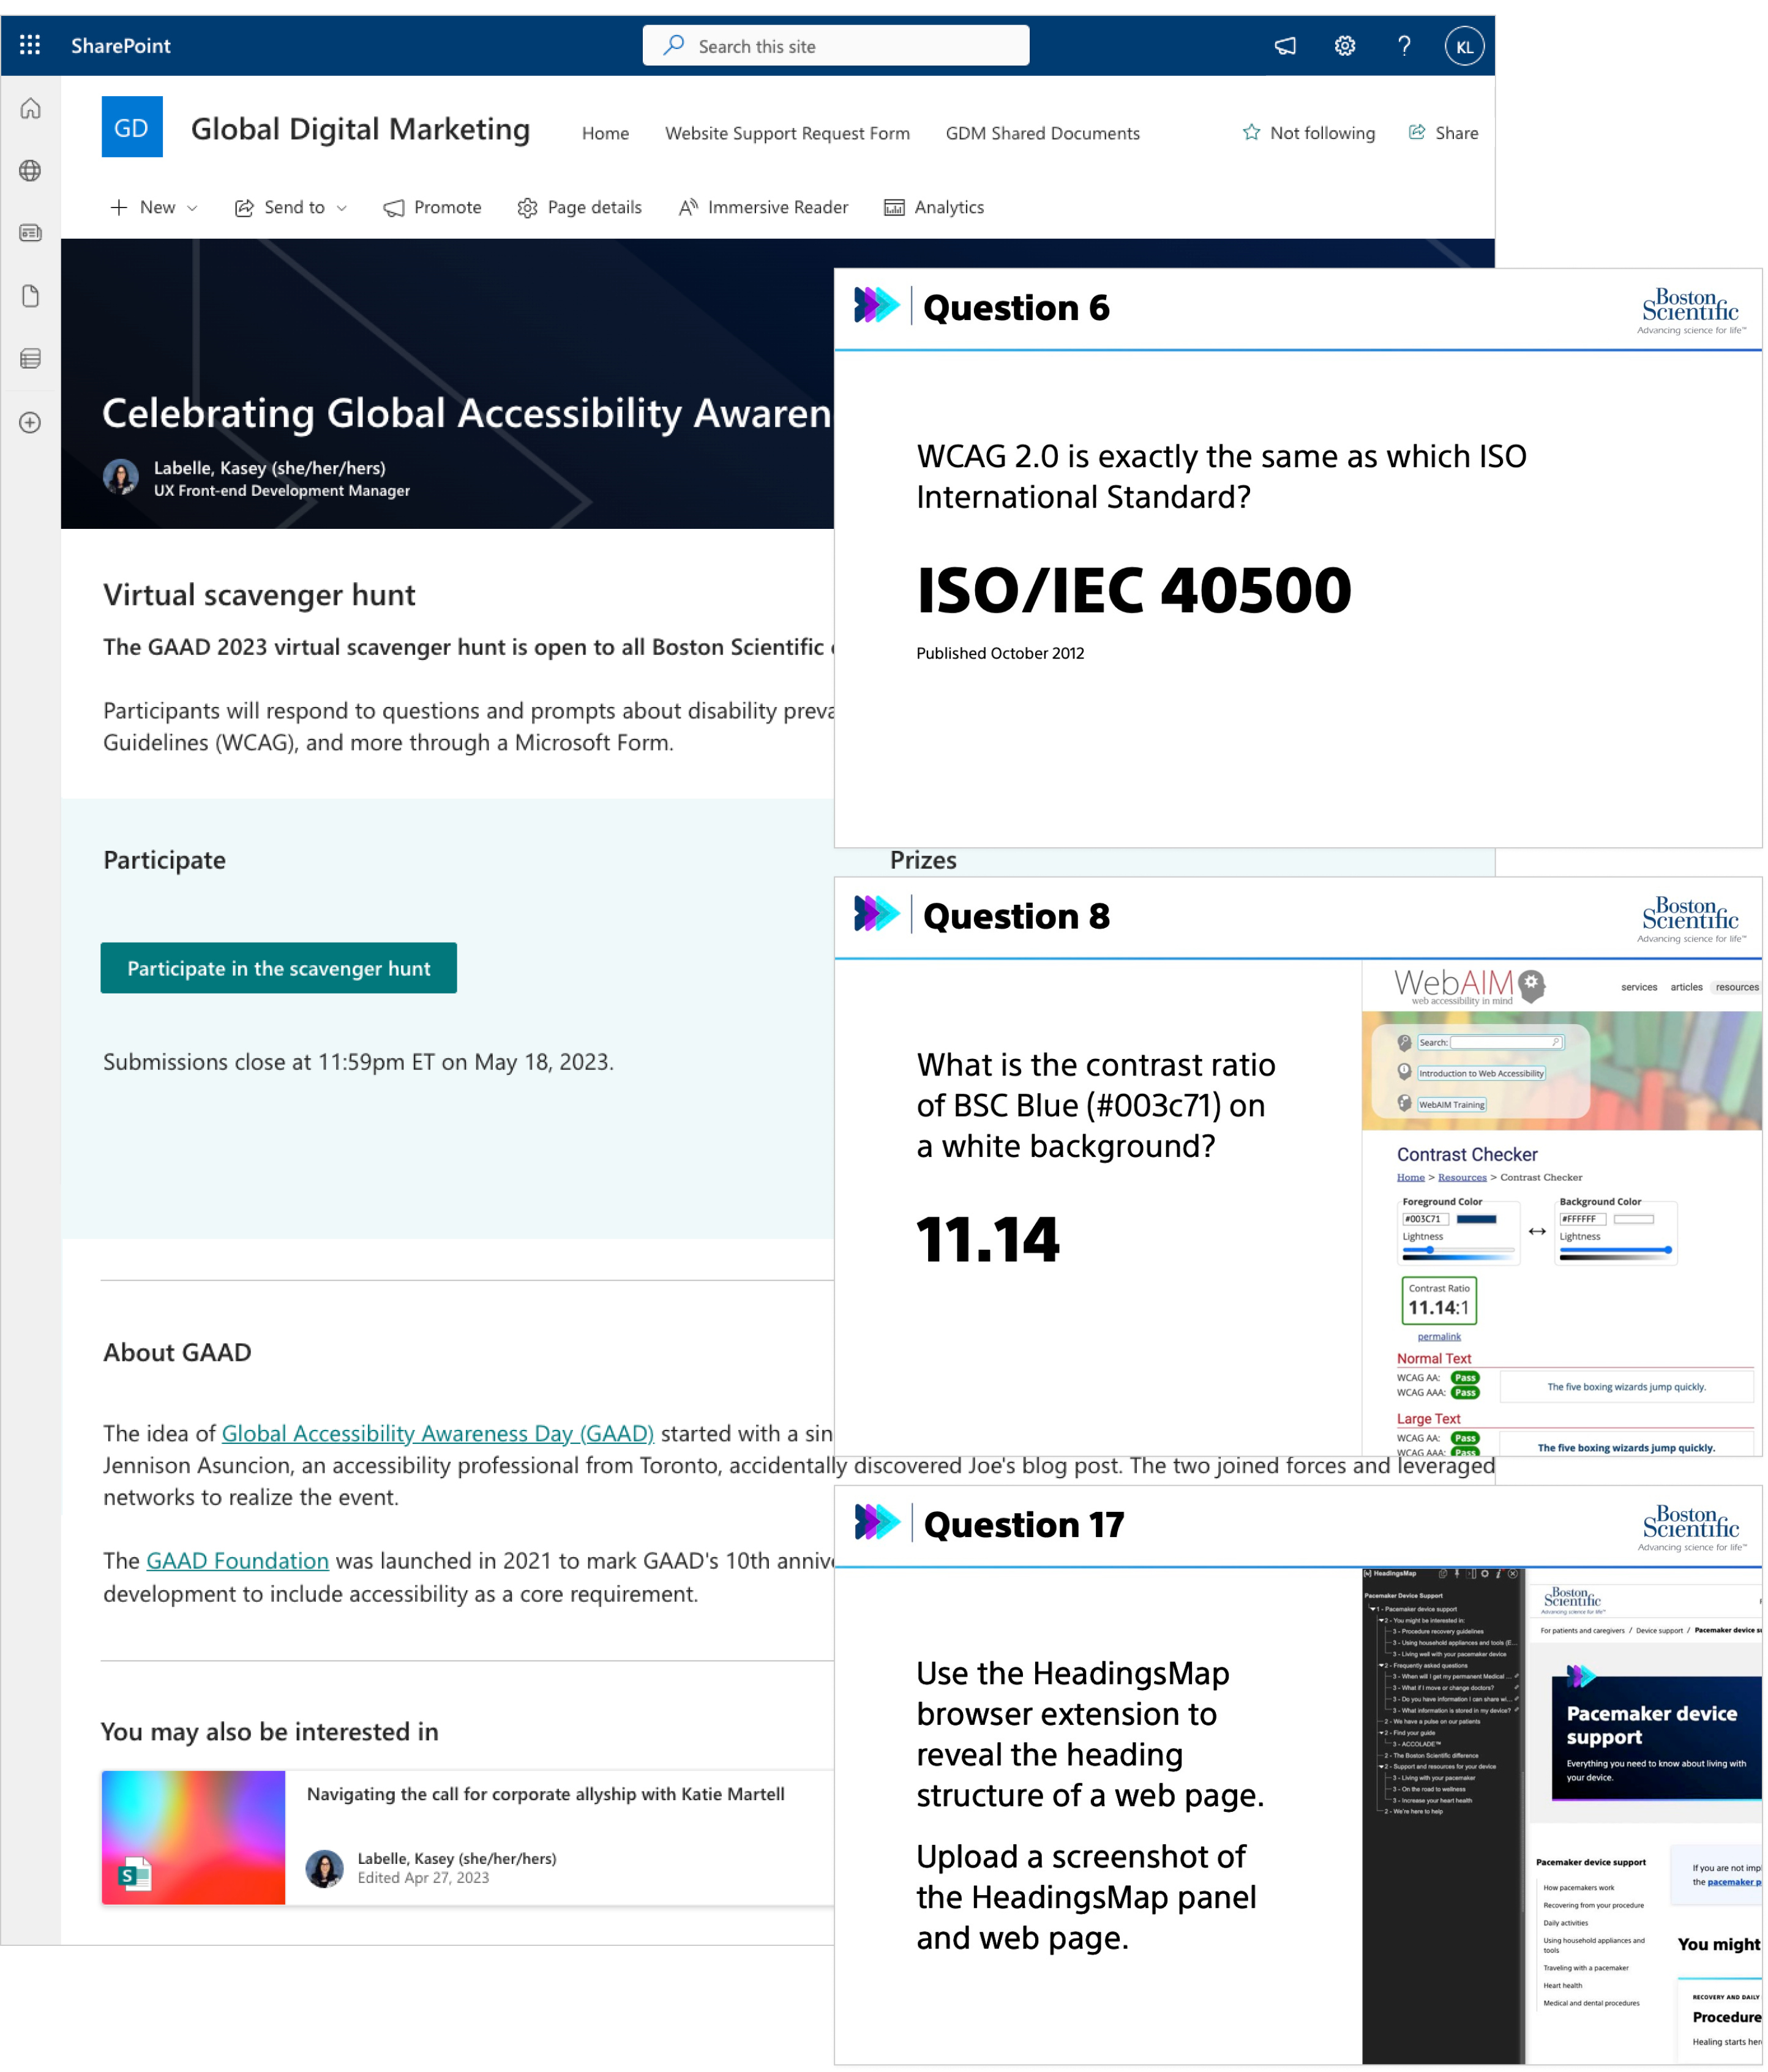Image resolution: width=1768 pixels, height=2072 pixels.
Task: Toggle the Share button for this page
Action: tap(1438, 132)
